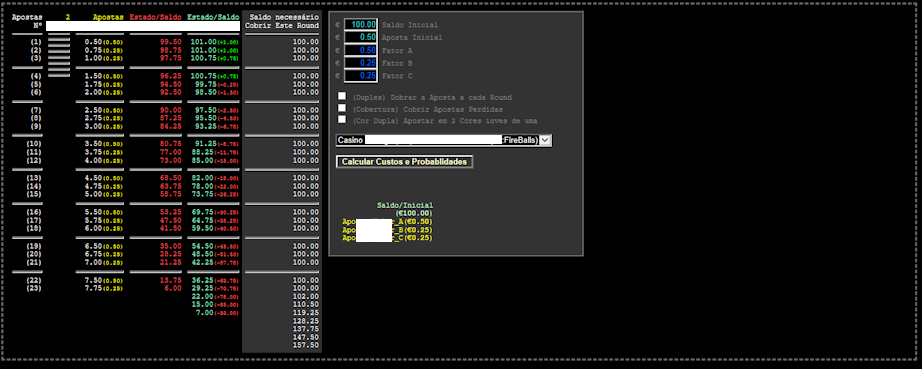Click the Saldo Inicial label
This screenshot has width=922, height=369.
point(410,25)
